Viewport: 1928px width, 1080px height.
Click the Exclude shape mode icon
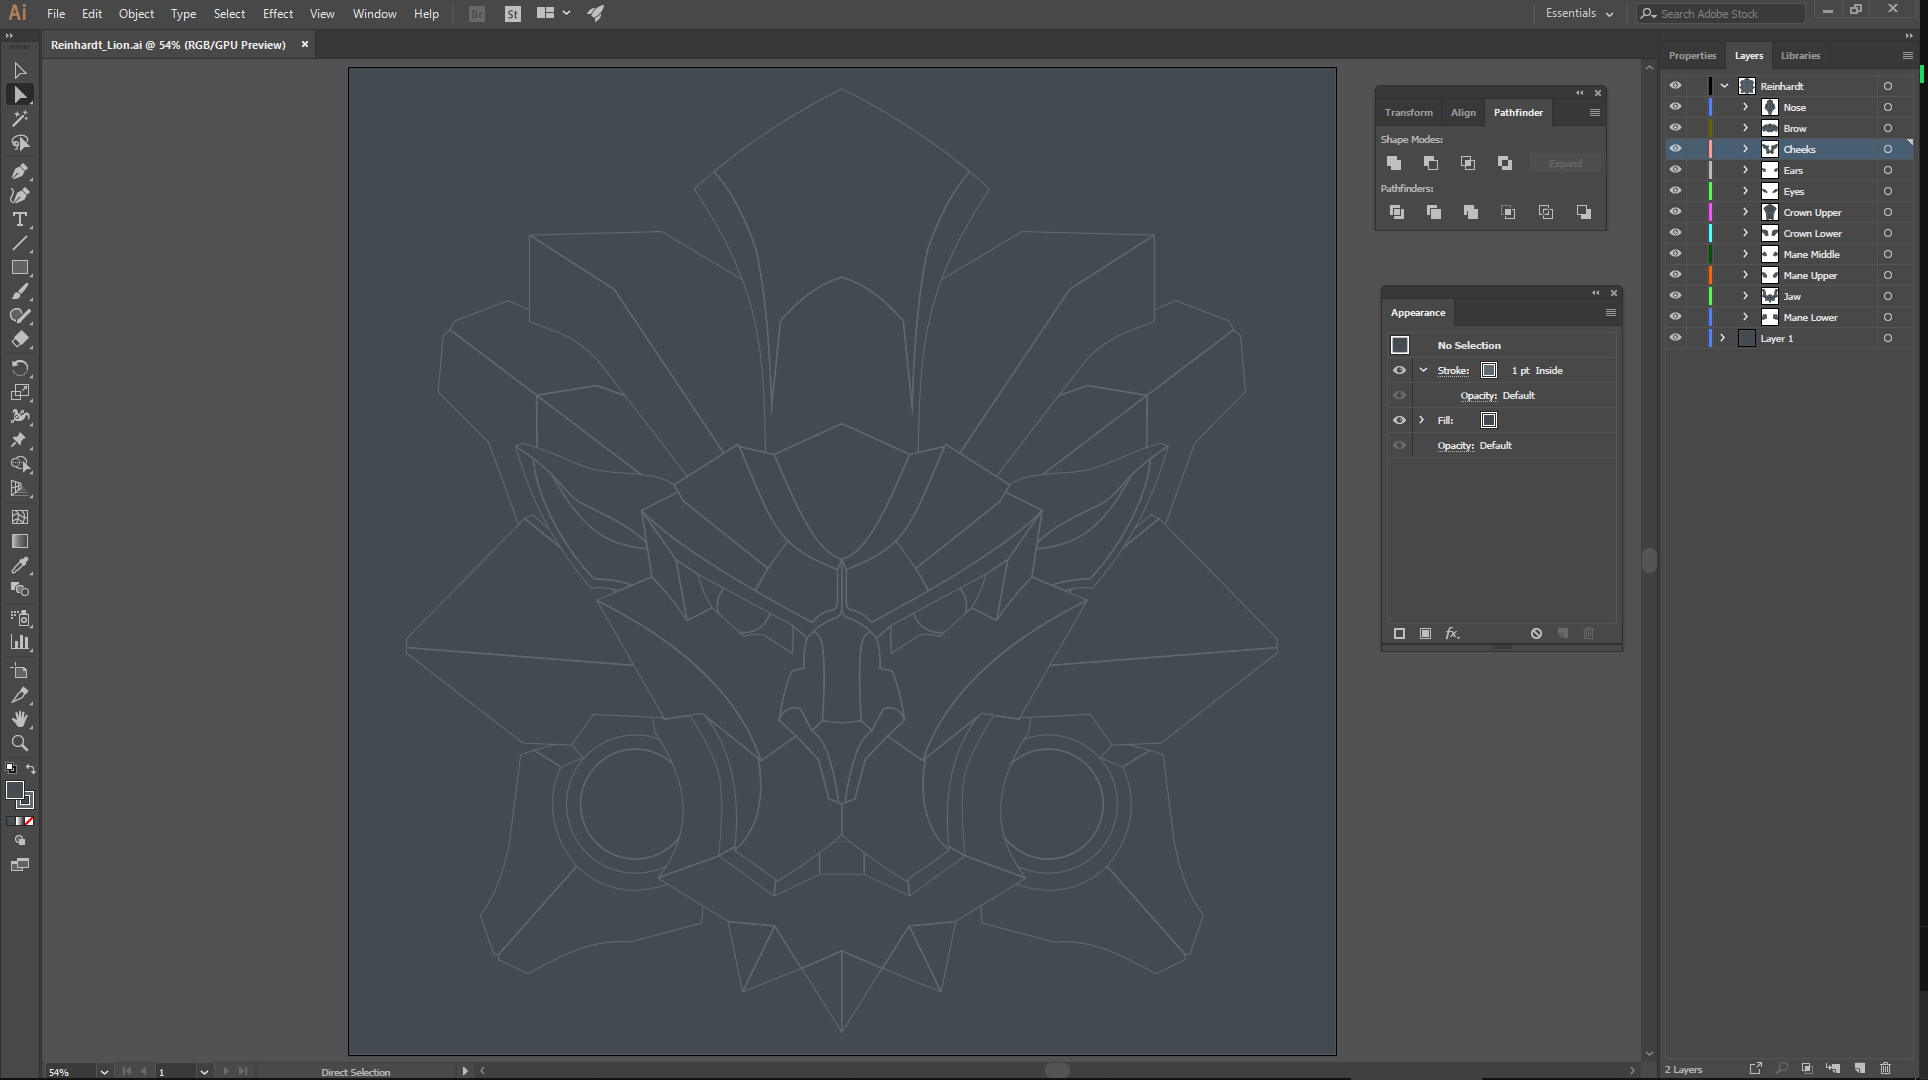(x=1505, y=163)
